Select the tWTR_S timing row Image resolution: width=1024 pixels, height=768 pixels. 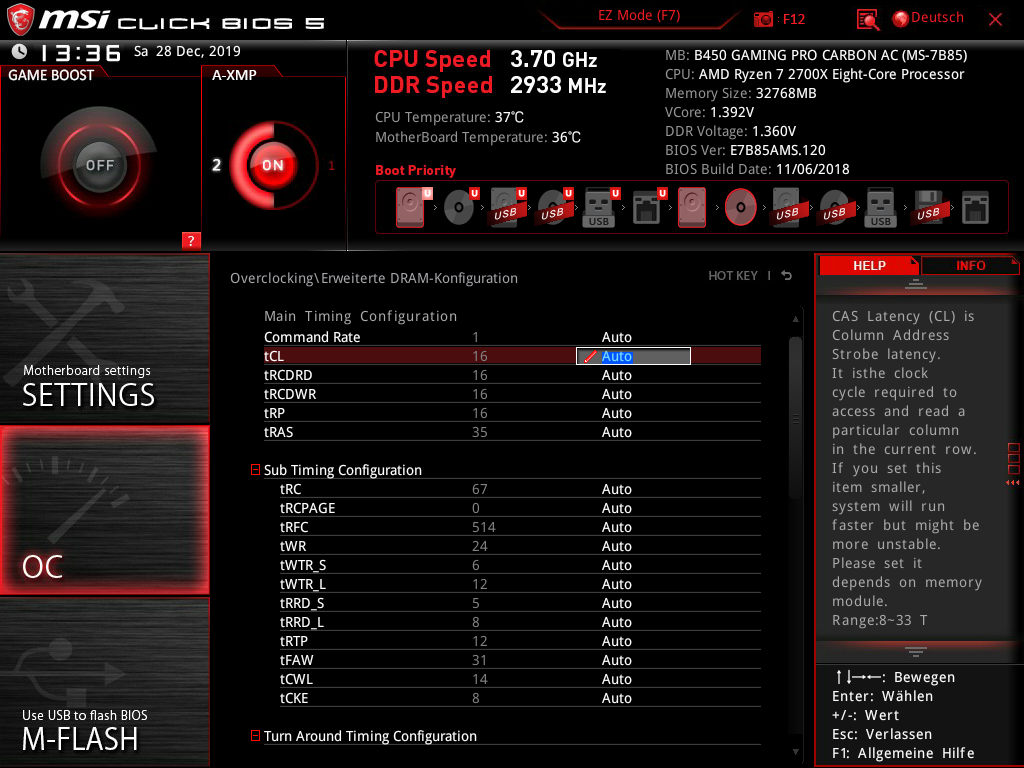coord(520,565)
